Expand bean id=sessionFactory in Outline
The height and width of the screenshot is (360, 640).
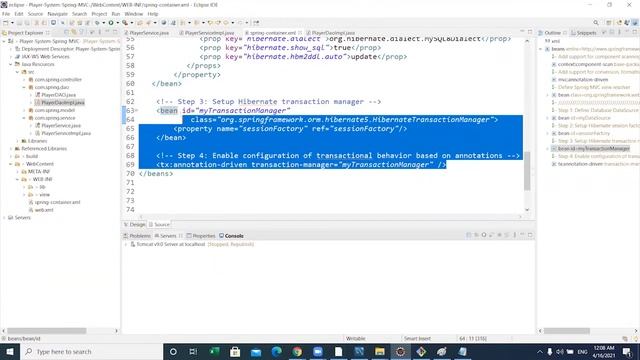548,133
